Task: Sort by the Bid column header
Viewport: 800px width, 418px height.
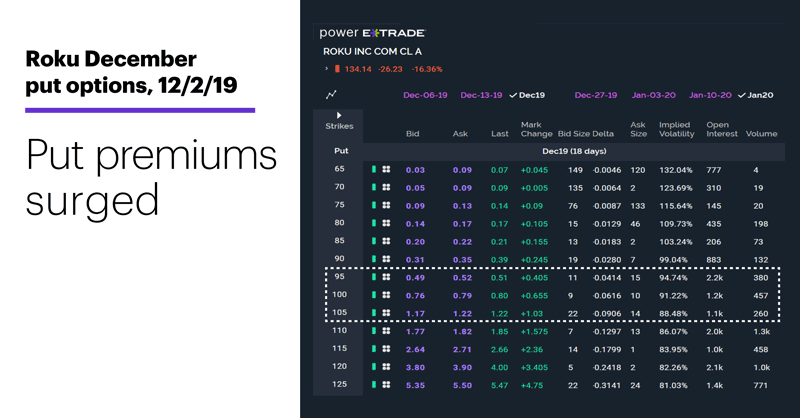Action: (x=412, y=134)
